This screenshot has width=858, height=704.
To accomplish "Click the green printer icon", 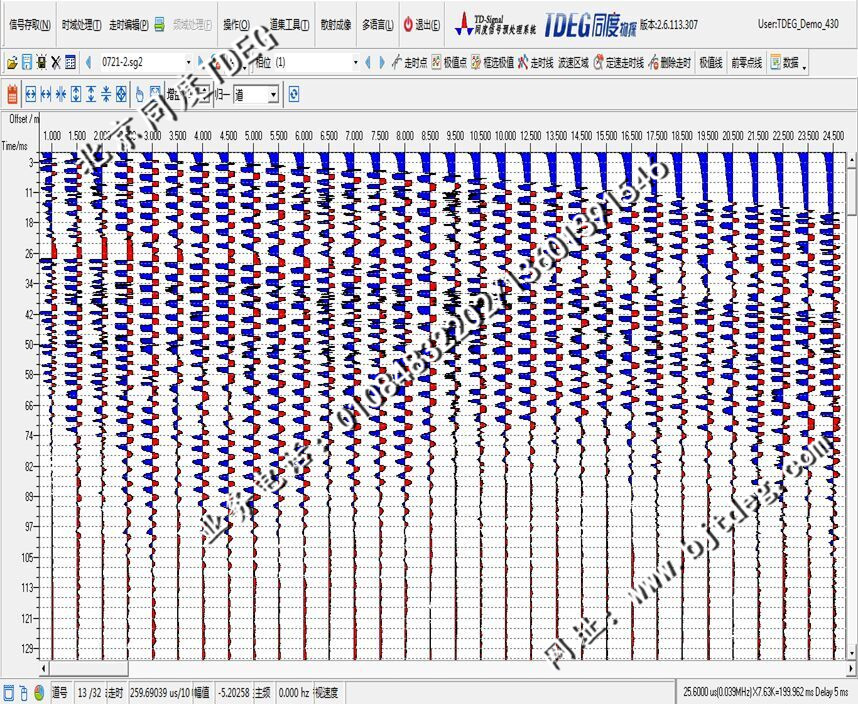I will [x=159, y=25].
